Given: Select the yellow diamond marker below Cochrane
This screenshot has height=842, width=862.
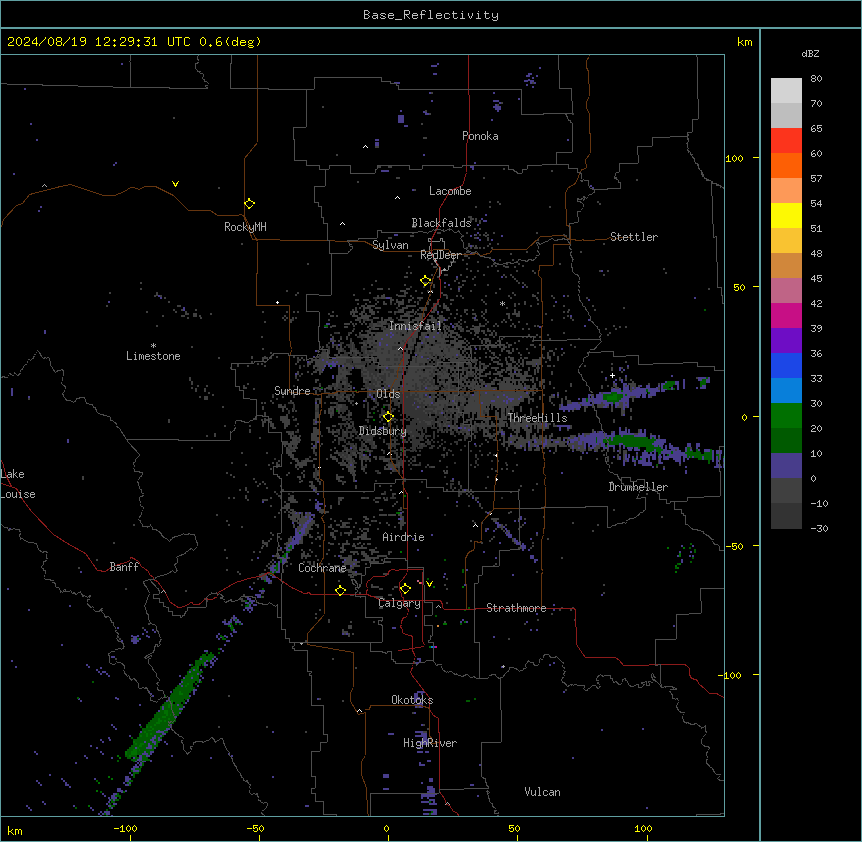Looking at the screenshot, I should (x=340, y=590).
